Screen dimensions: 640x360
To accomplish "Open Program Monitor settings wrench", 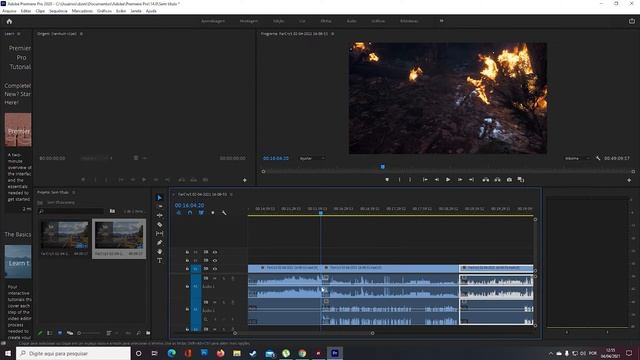I will [598, 158].
